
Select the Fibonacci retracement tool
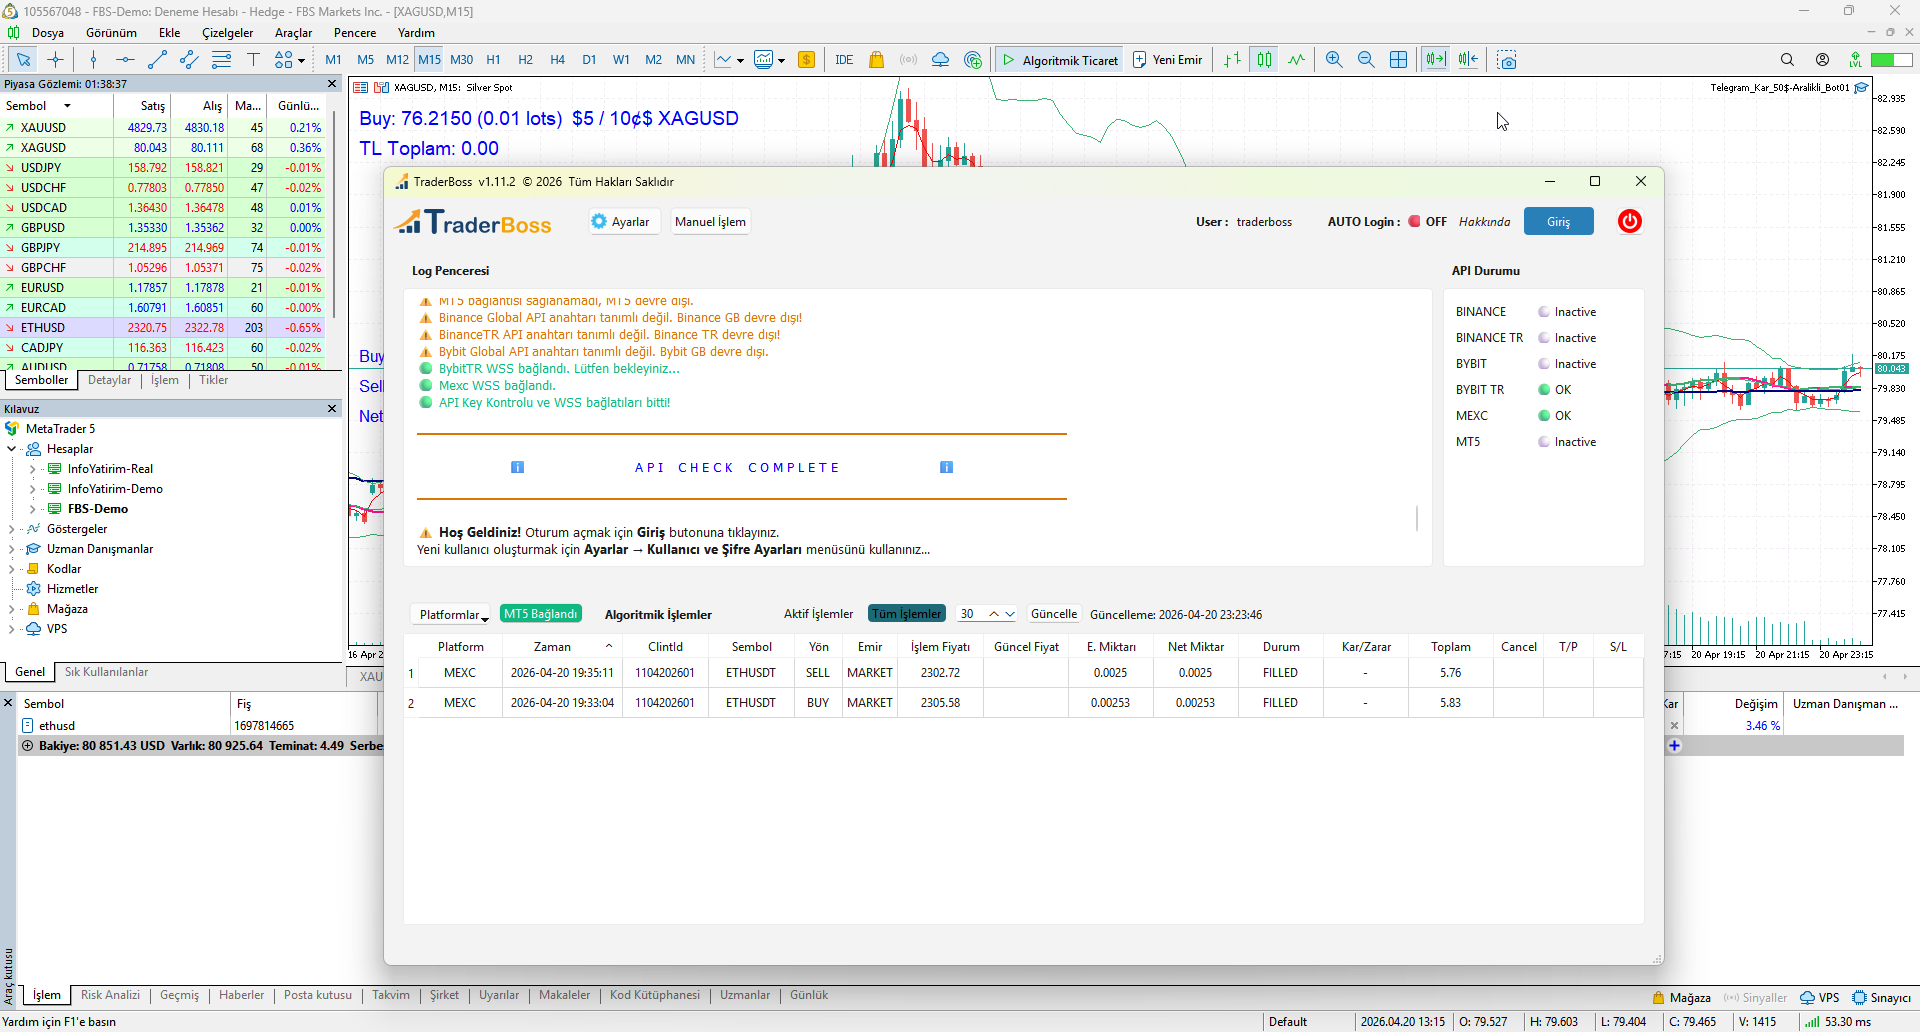[221, 60]
